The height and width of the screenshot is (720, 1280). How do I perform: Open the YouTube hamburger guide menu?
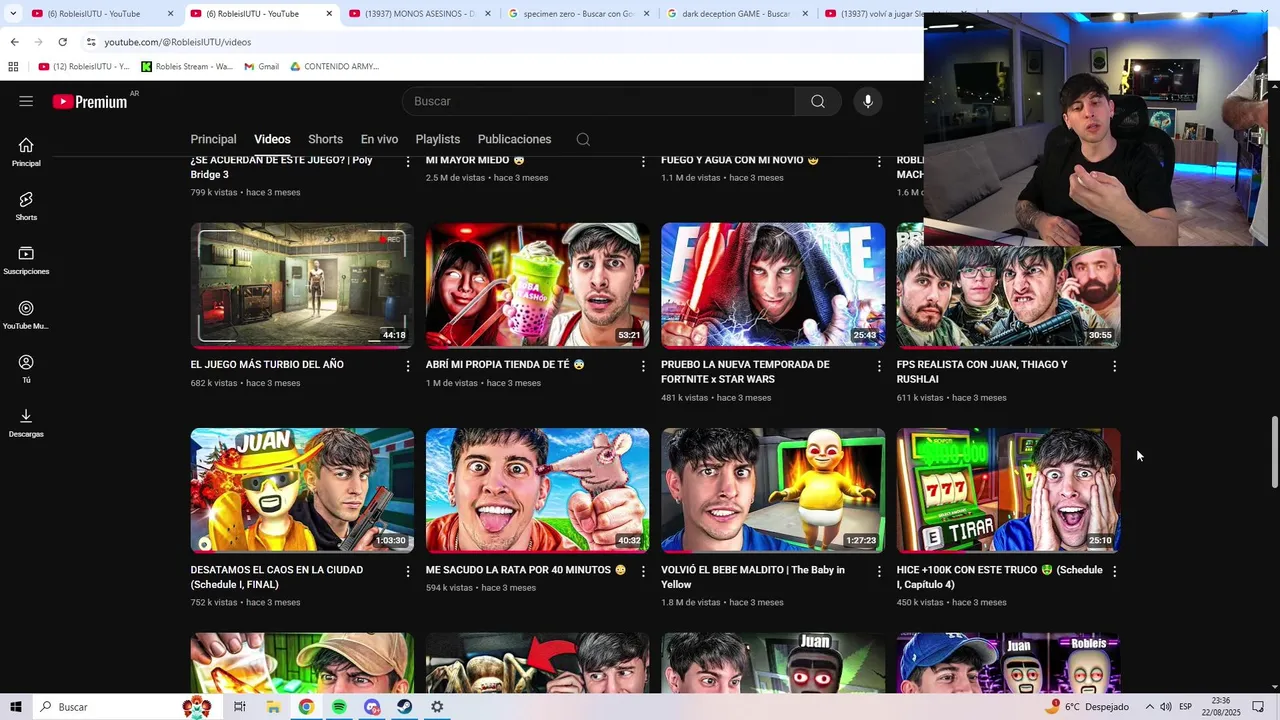click(x=26, y=101)
